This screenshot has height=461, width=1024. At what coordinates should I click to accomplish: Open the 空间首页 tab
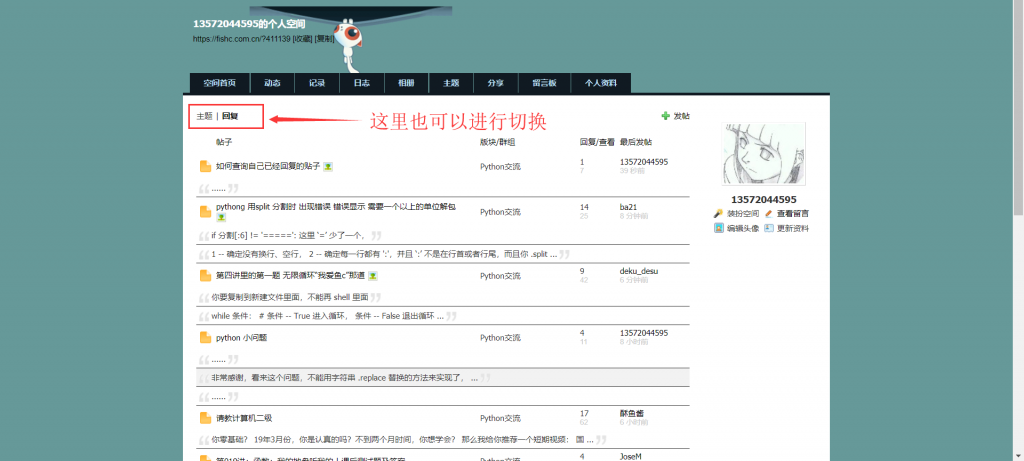coord(219,83)
